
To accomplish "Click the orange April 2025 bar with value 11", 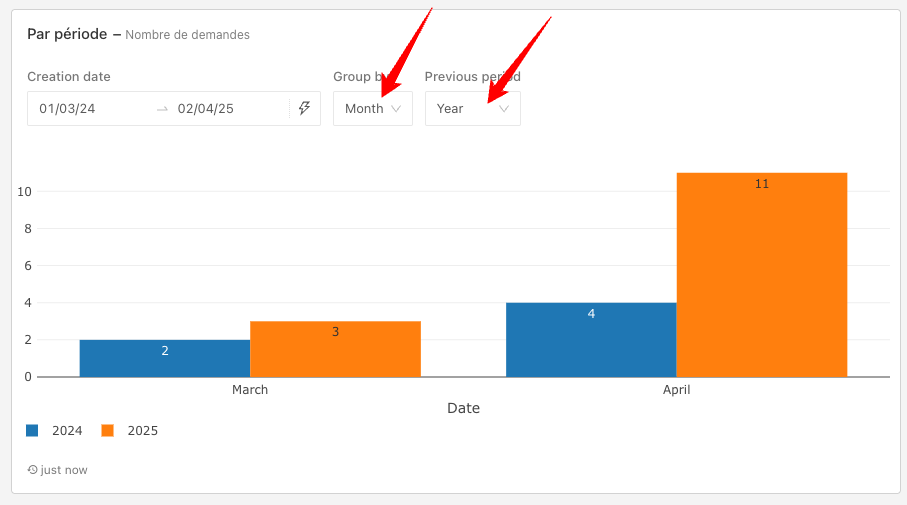I will tap(762, 275).
